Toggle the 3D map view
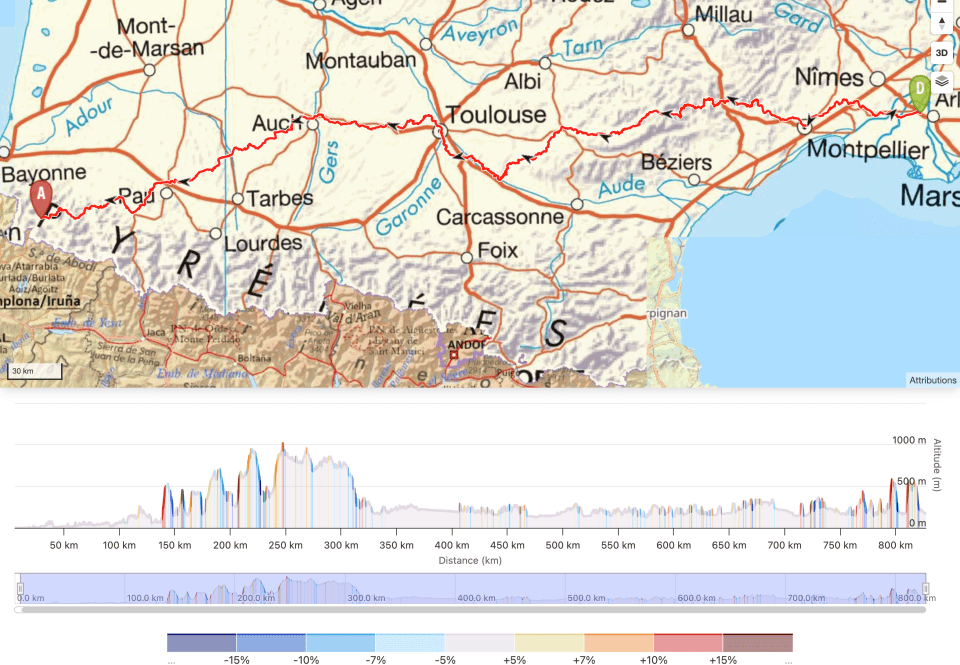This screenshot has width=960, height=665. click(x=941, y=53)
